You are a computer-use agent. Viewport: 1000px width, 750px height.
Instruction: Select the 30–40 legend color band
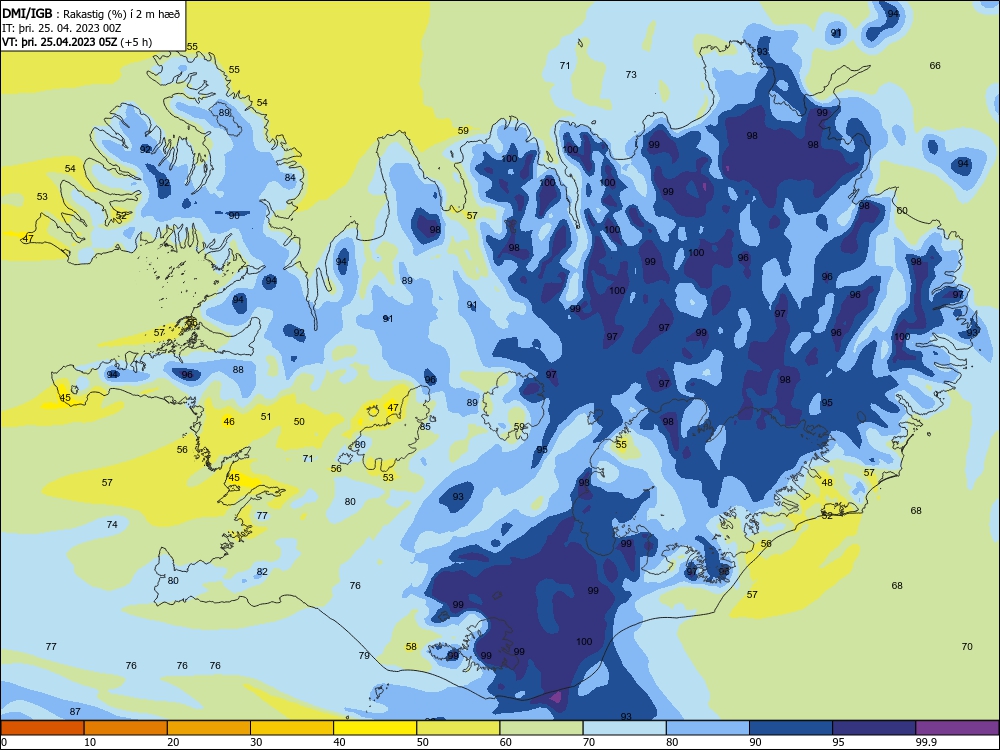(x=292, y=728)
